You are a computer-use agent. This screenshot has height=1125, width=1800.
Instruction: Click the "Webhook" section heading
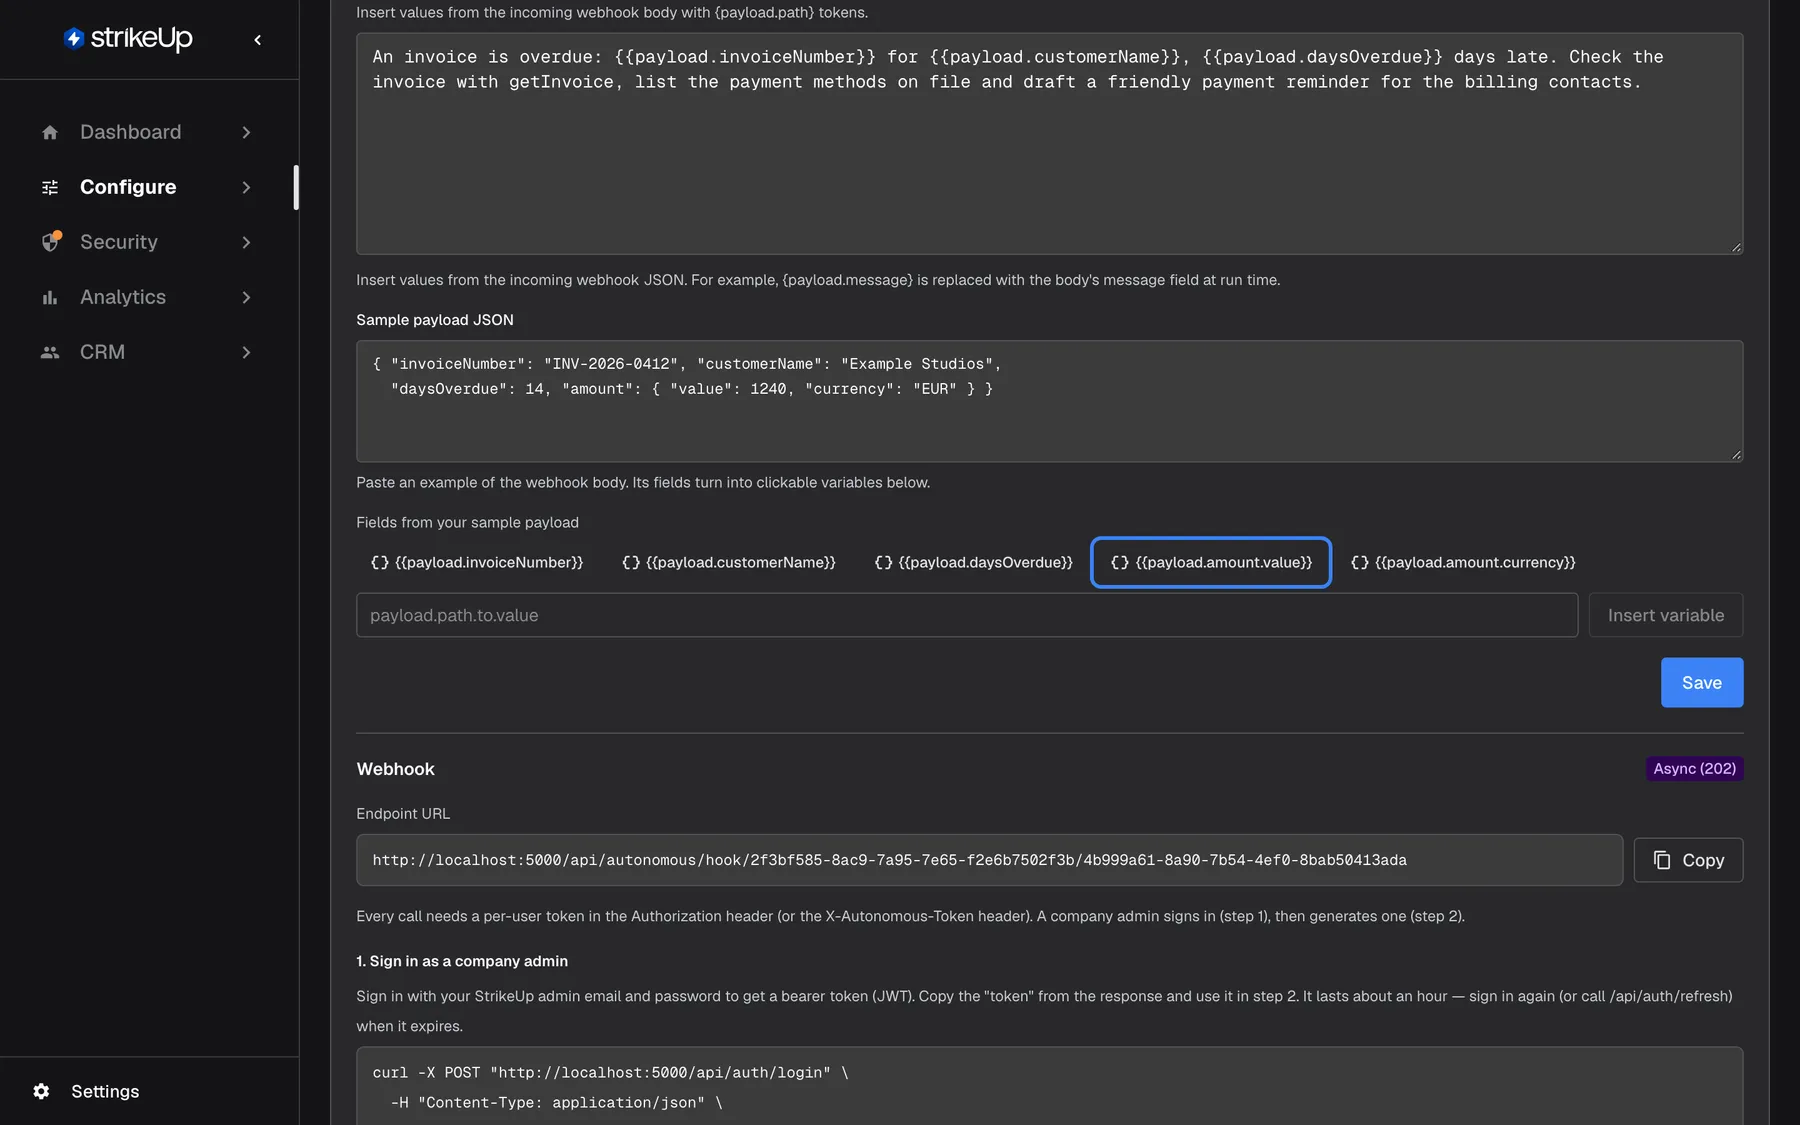tap(395, 769)
